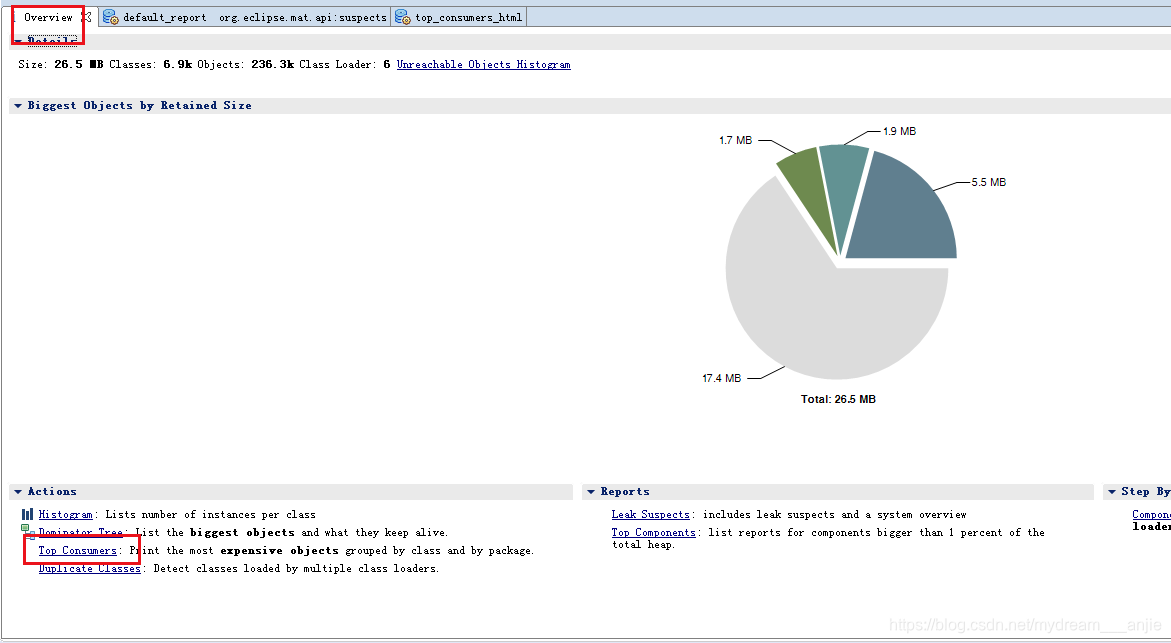1171x643 pixels.
Task: Open the Histogram action link
Action: (x=66, y=515)
